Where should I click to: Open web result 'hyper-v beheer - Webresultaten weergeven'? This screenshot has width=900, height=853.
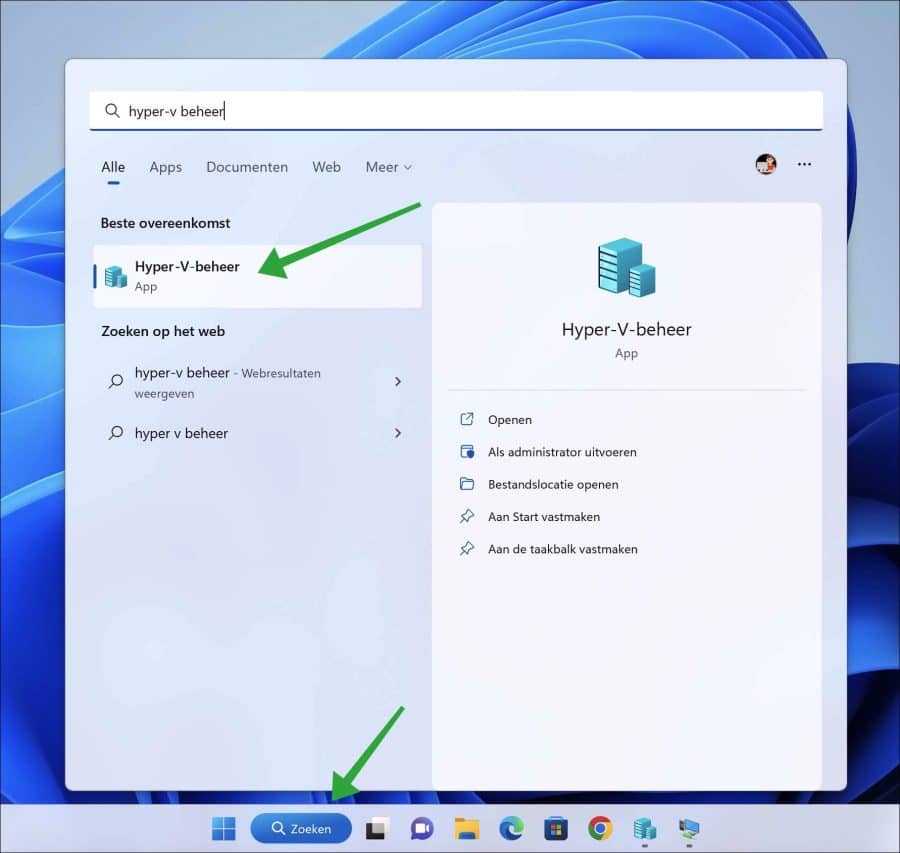click(257, 382)
